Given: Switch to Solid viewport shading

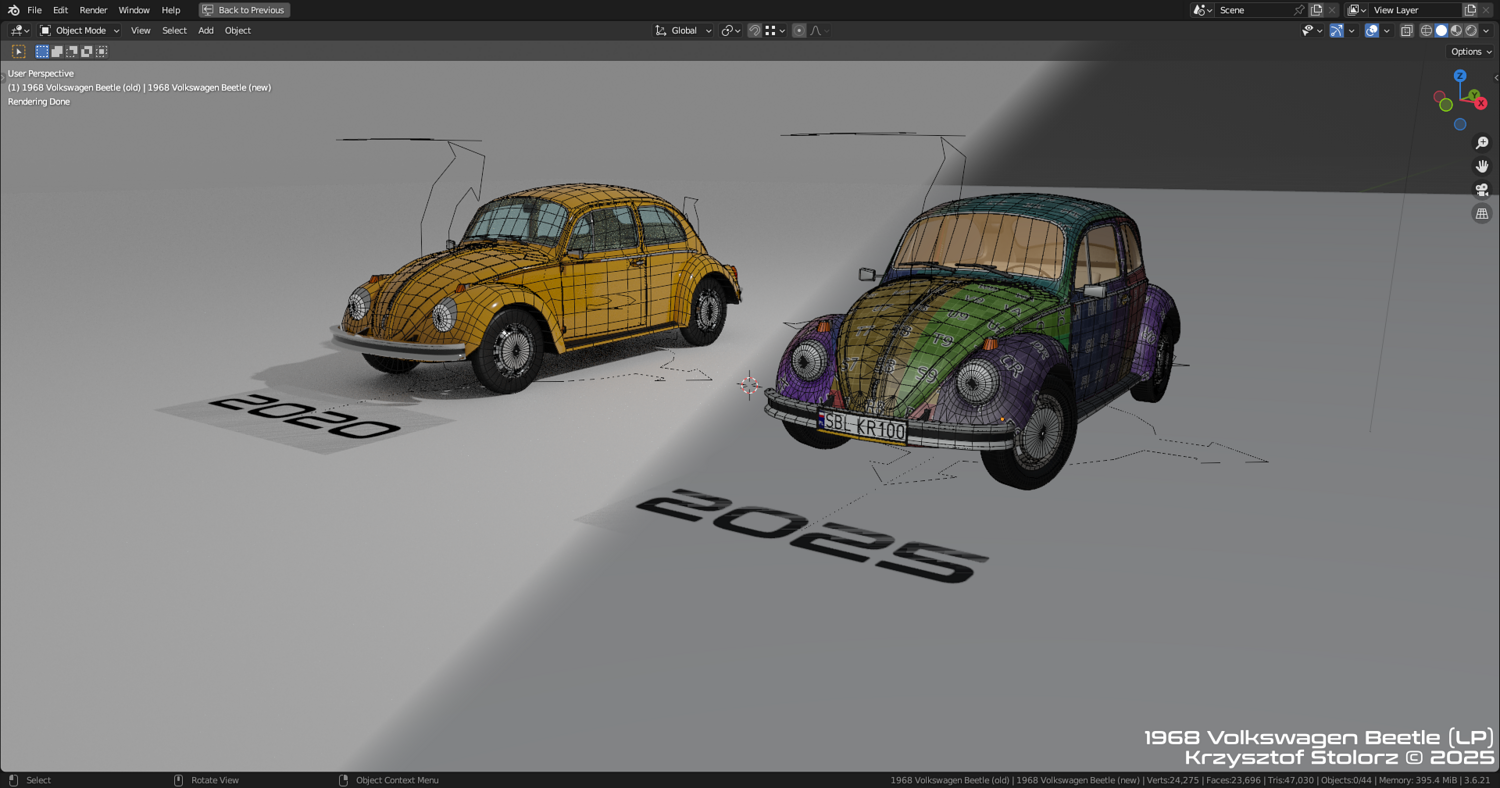Looking at the screenshot, I should pyautogui.click(x=1442, y=31).
